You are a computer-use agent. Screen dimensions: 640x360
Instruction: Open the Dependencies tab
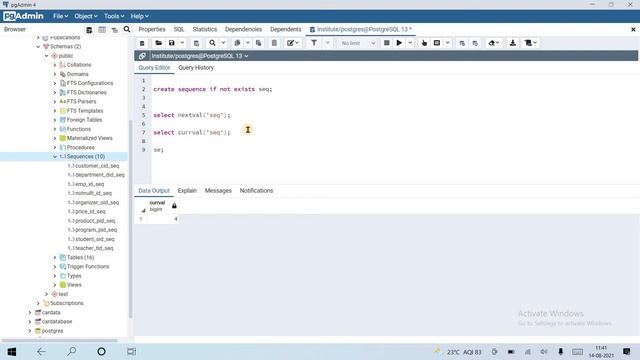click(x=243, y=29)
